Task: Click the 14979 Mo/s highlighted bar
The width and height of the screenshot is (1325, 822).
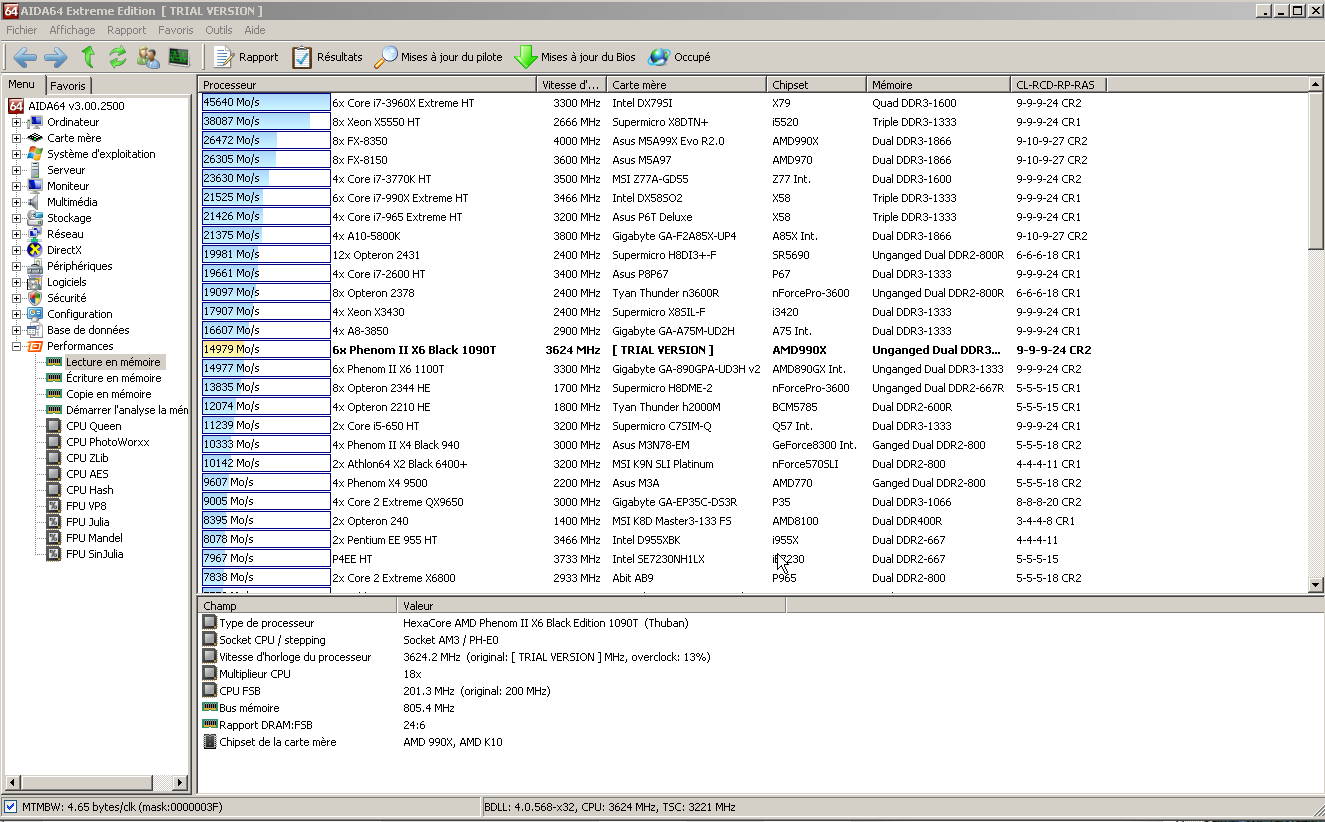Action: pos(266,350)
